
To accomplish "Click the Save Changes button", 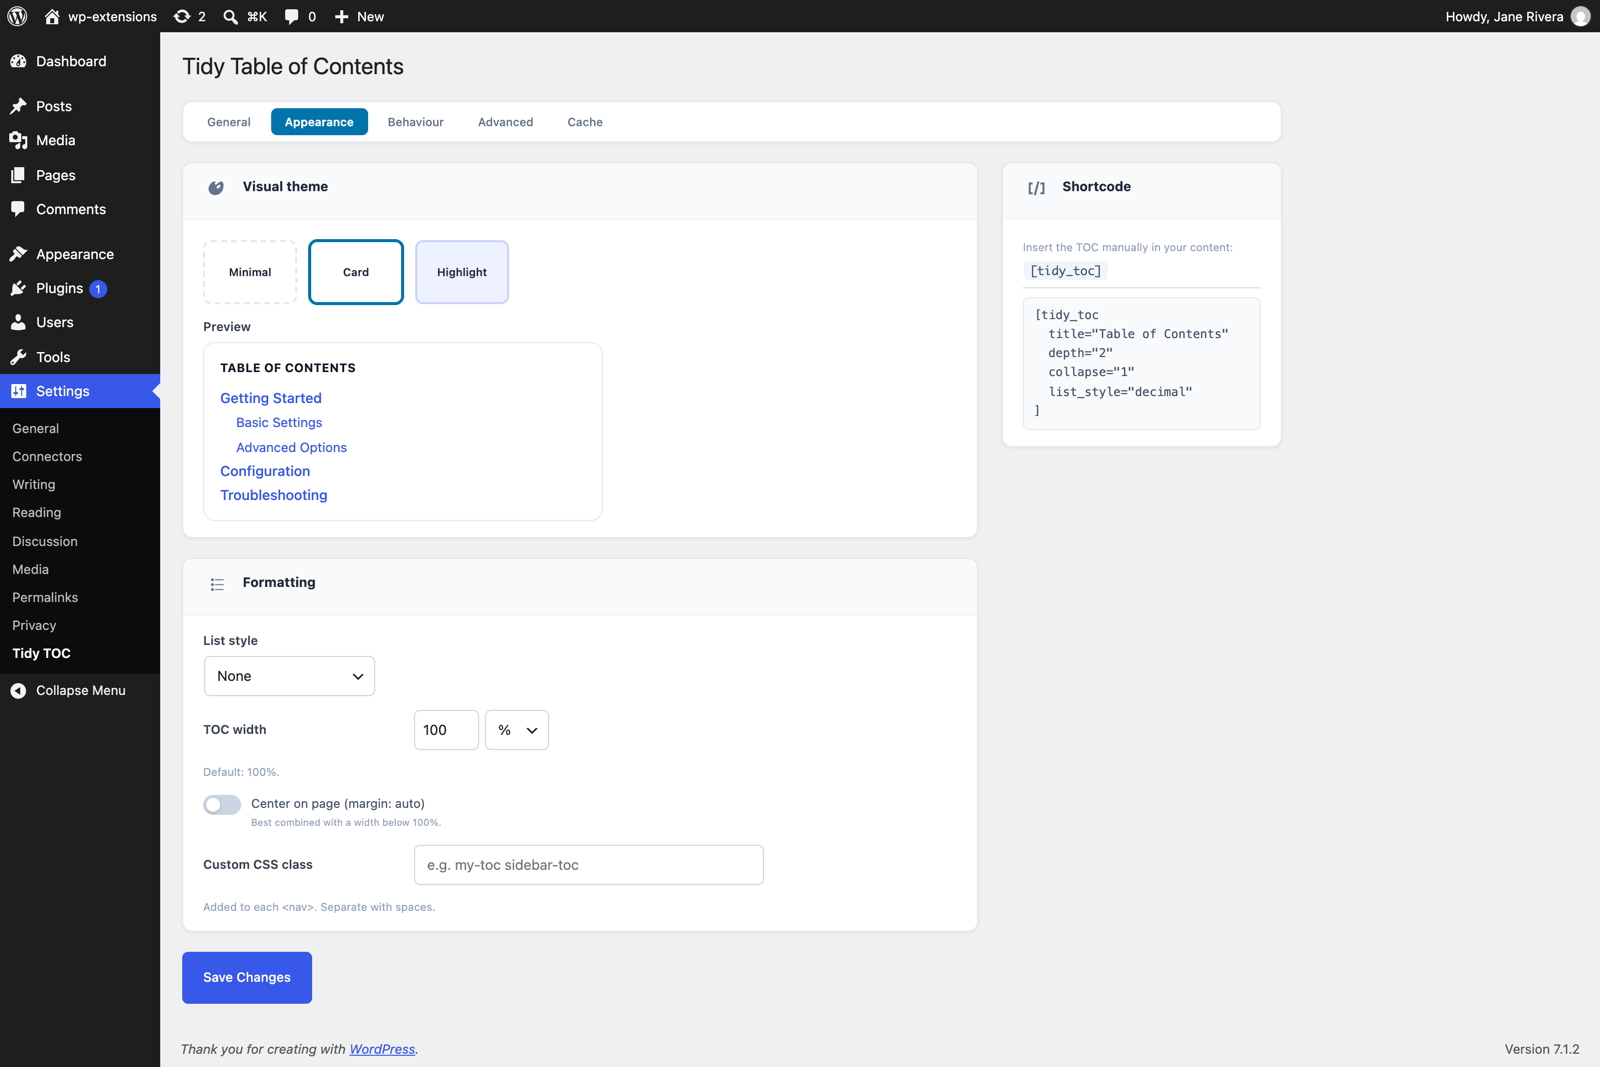I will pos(247,977).
